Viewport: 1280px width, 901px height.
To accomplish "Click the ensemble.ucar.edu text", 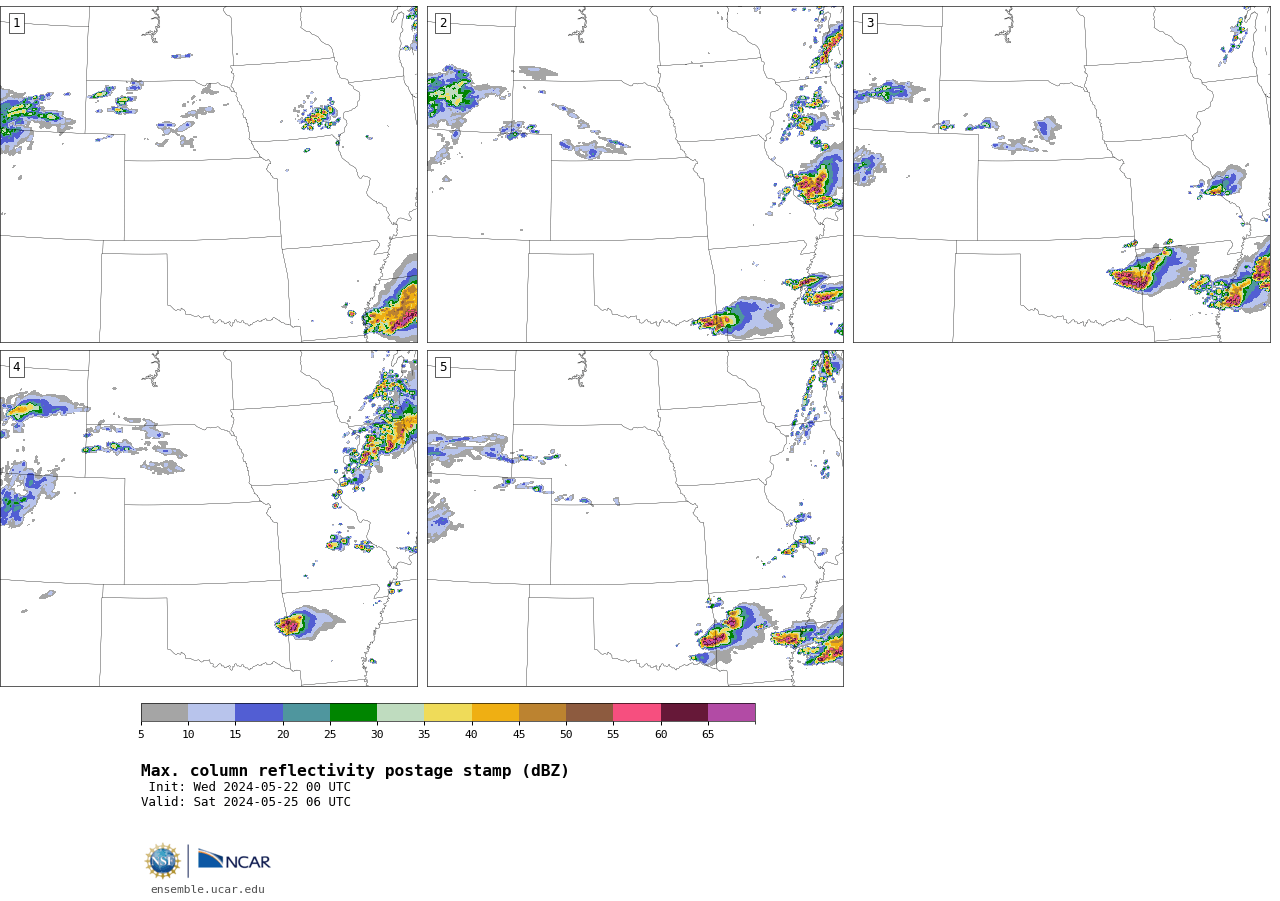I will pyautogui.click(x=208, y=890).
